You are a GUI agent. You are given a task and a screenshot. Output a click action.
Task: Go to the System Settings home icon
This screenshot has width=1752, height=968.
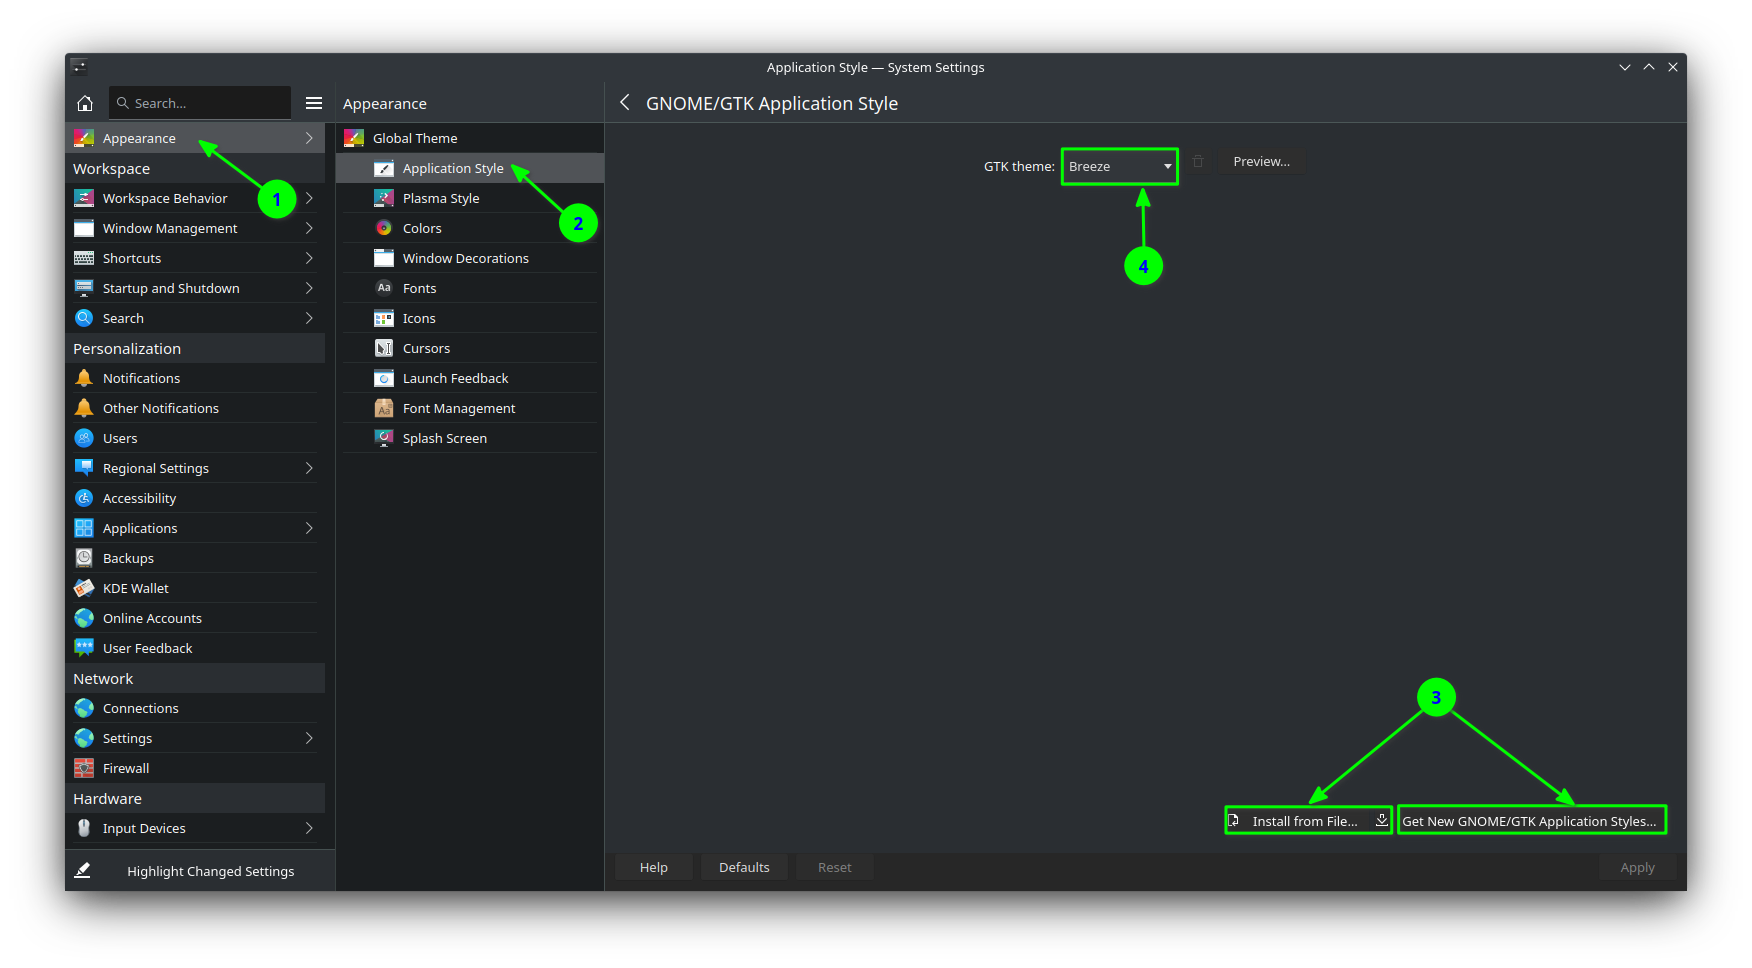point(85,103)
